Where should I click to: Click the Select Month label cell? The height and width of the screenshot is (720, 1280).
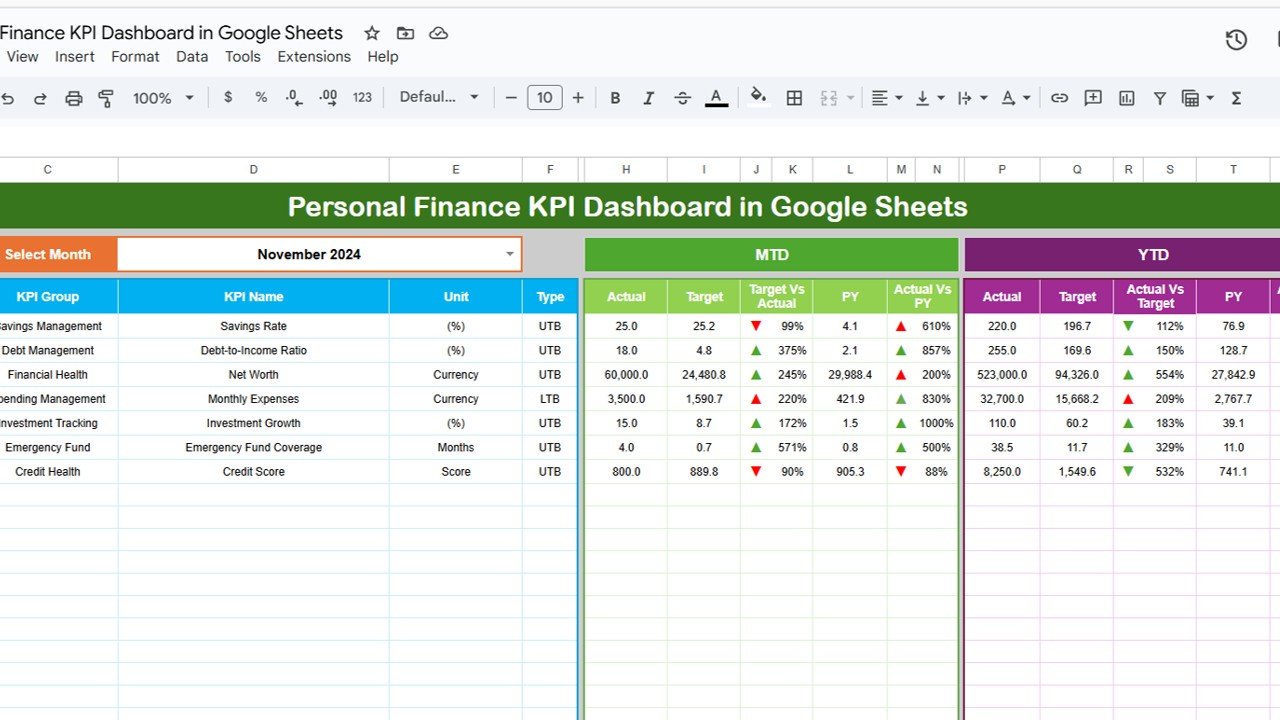(58, 254)
